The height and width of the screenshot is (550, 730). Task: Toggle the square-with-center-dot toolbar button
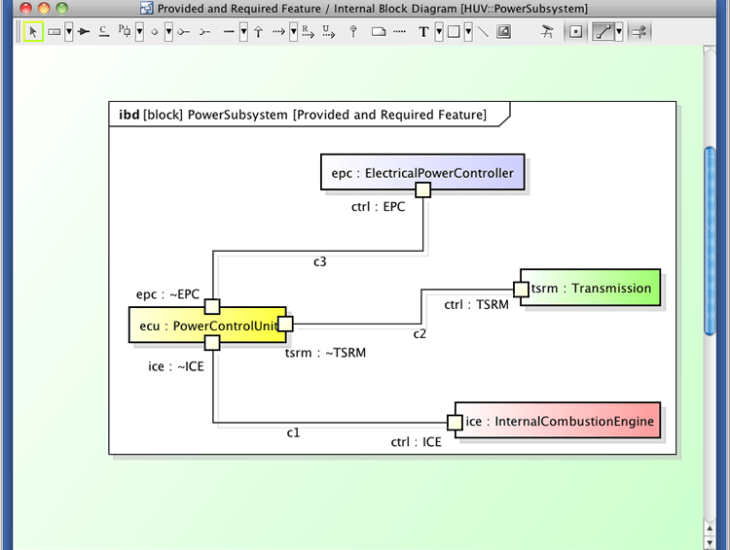[x=576, y=32]
